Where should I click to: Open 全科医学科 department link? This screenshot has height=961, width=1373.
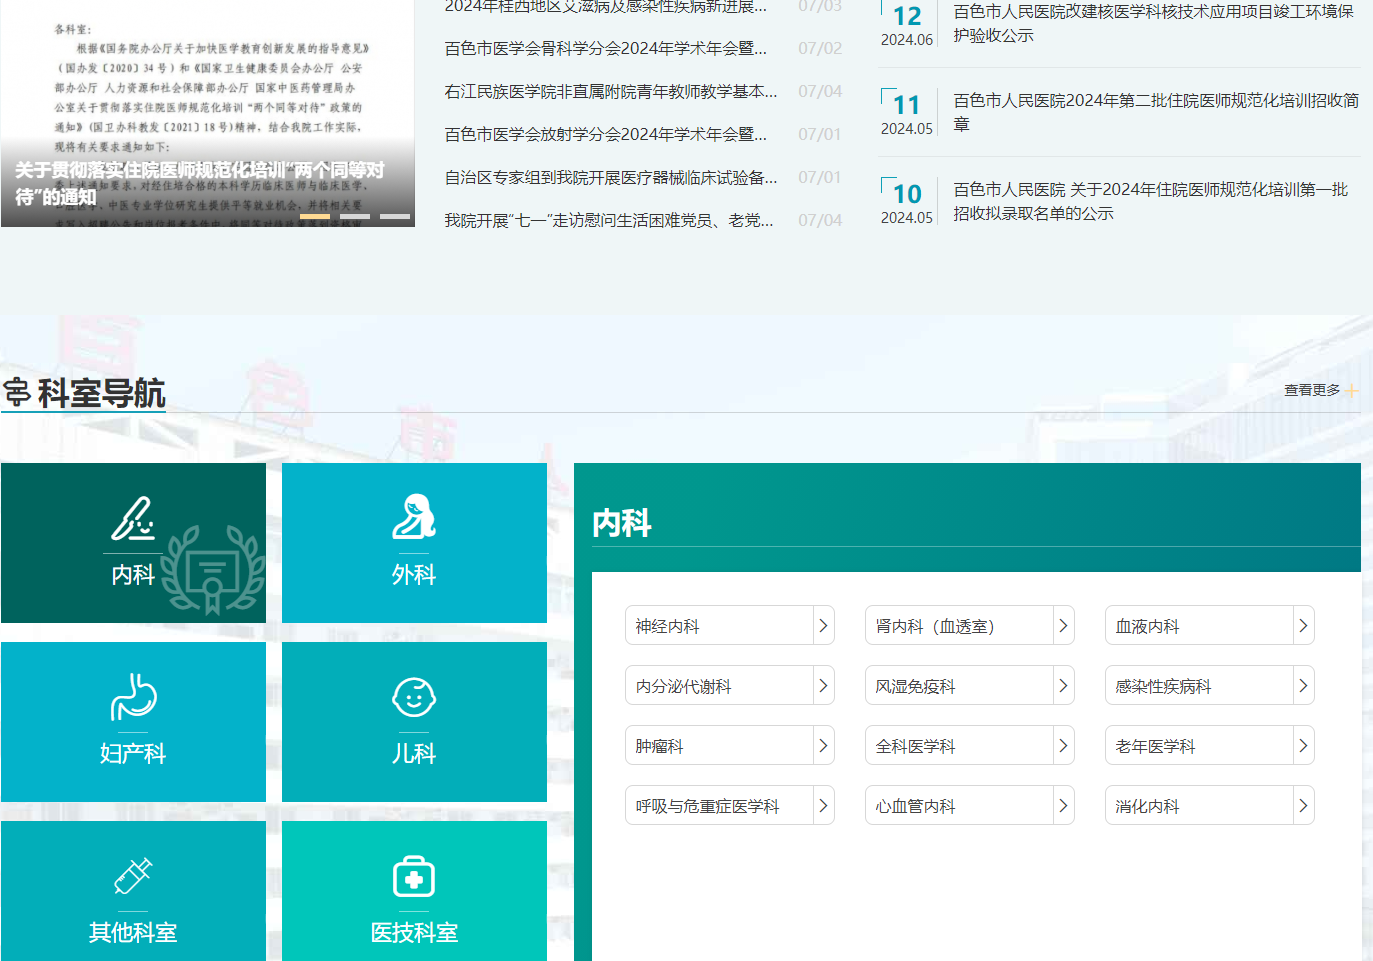coord(970,746)
